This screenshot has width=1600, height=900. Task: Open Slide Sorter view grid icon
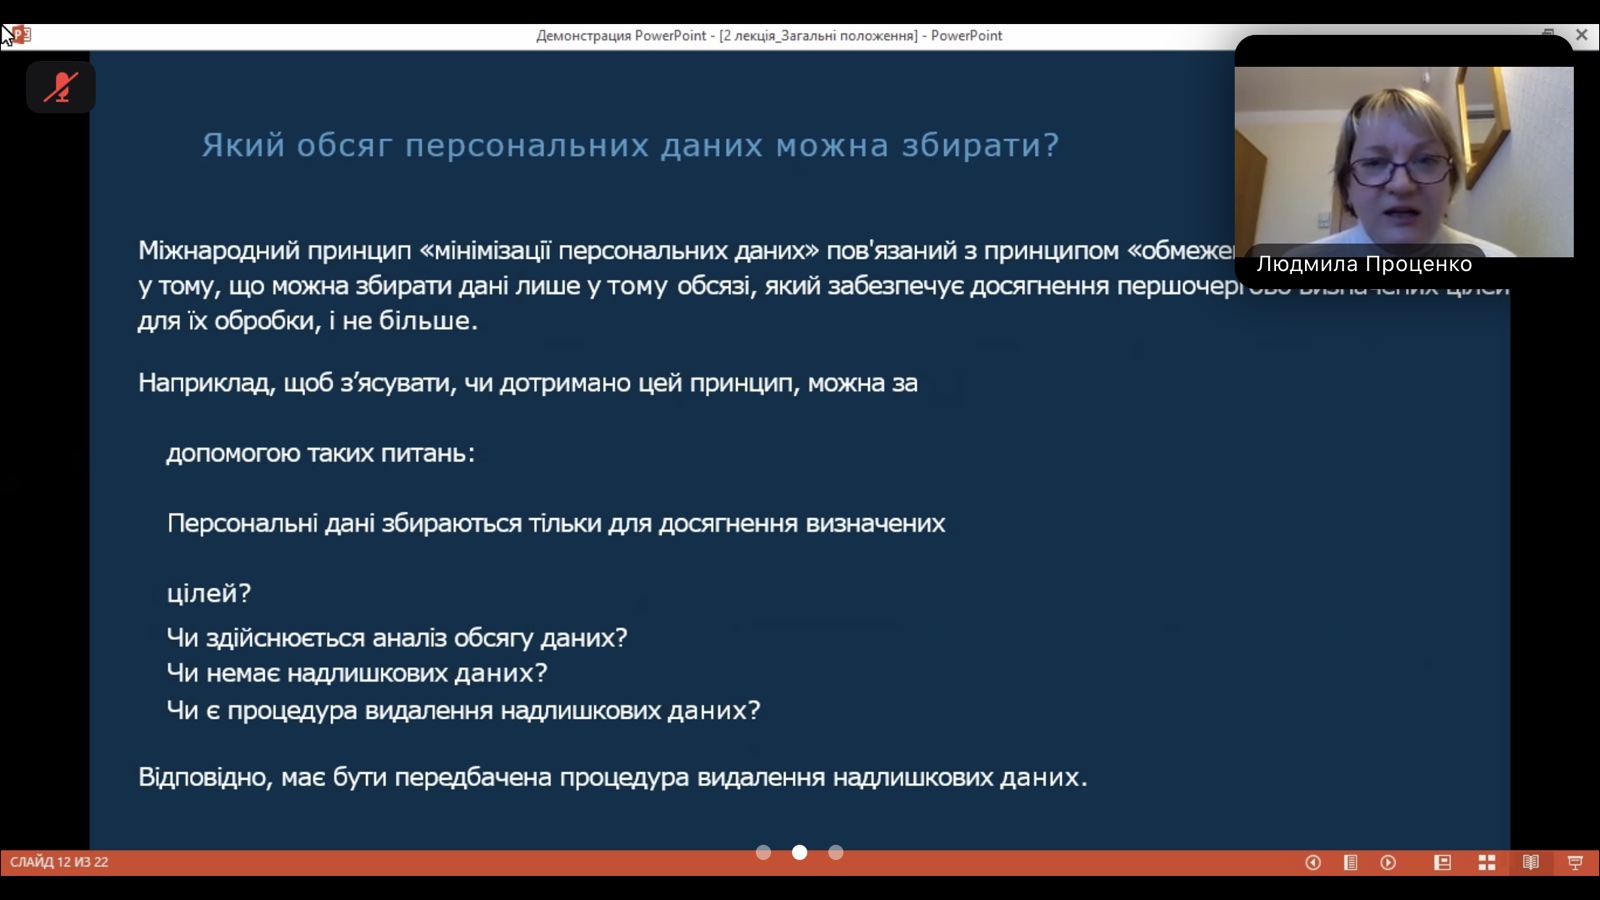click(x=1487, y=862)
